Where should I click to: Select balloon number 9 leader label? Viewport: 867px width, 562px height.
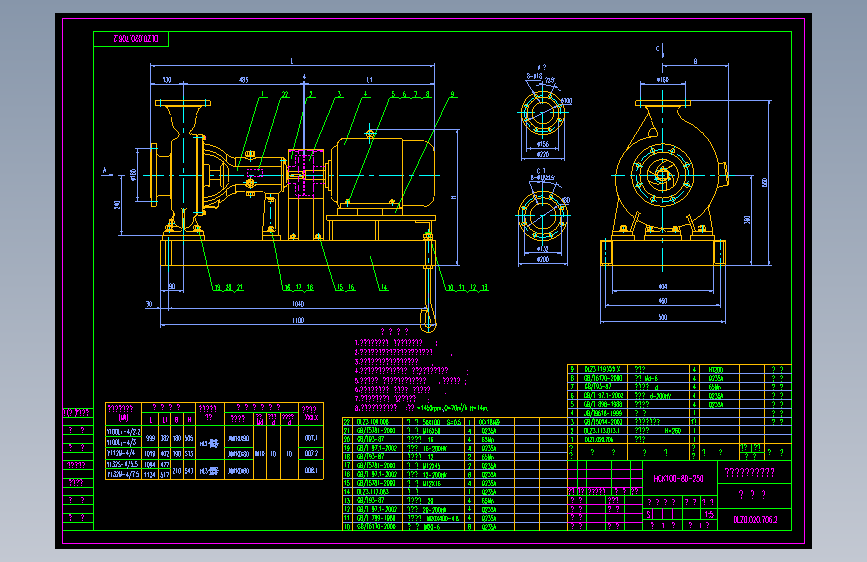point(453,95)
